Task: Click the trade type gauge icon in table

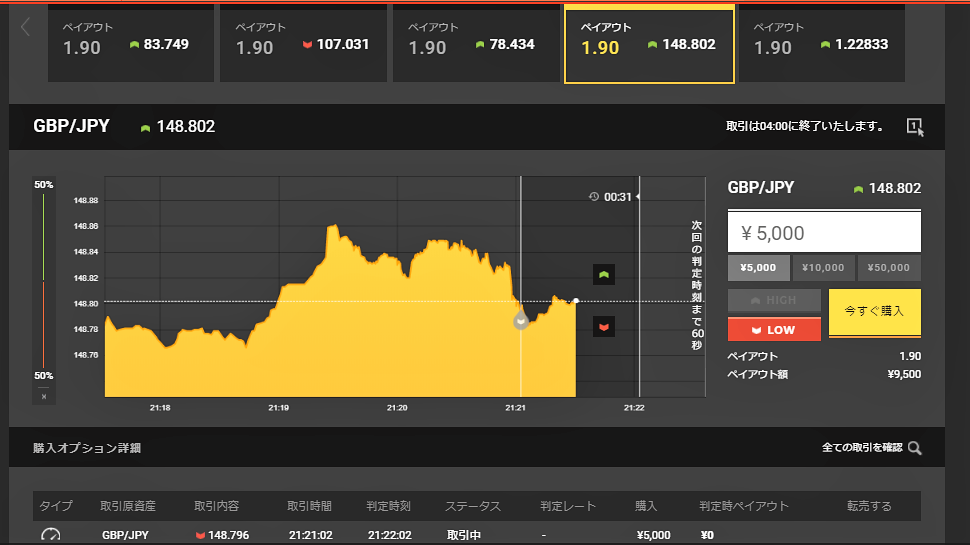Action: [x=50, y=536]
